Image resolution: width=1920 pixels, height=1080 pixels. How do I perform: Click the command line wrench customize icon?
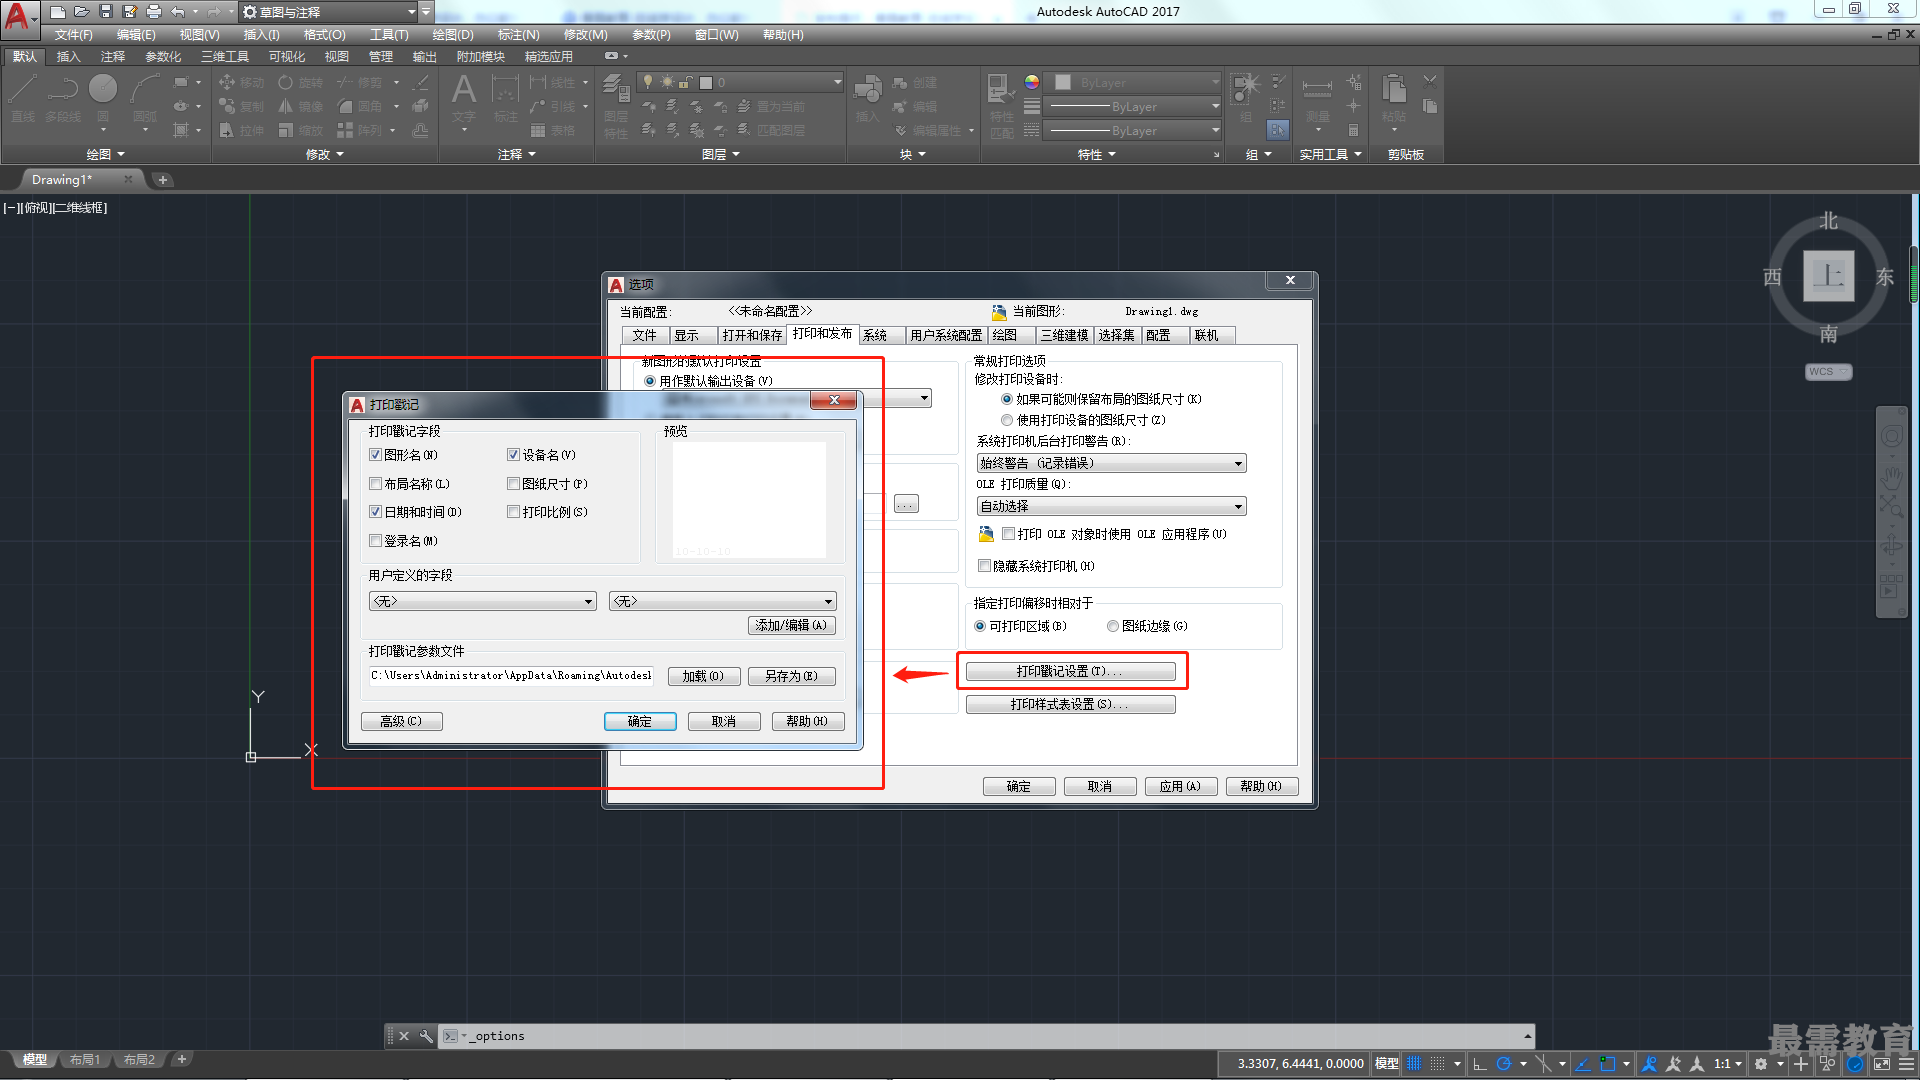pos(426,1036)
